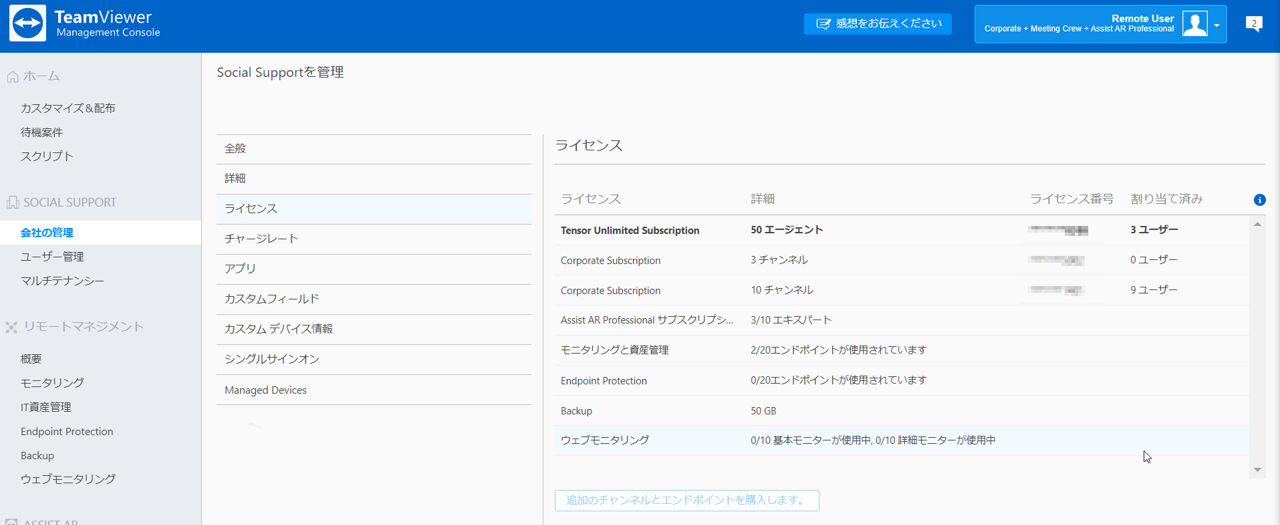Click the Remote User avatar icon
Screen dimensions: 1280x525
(x=1194, y=24)
